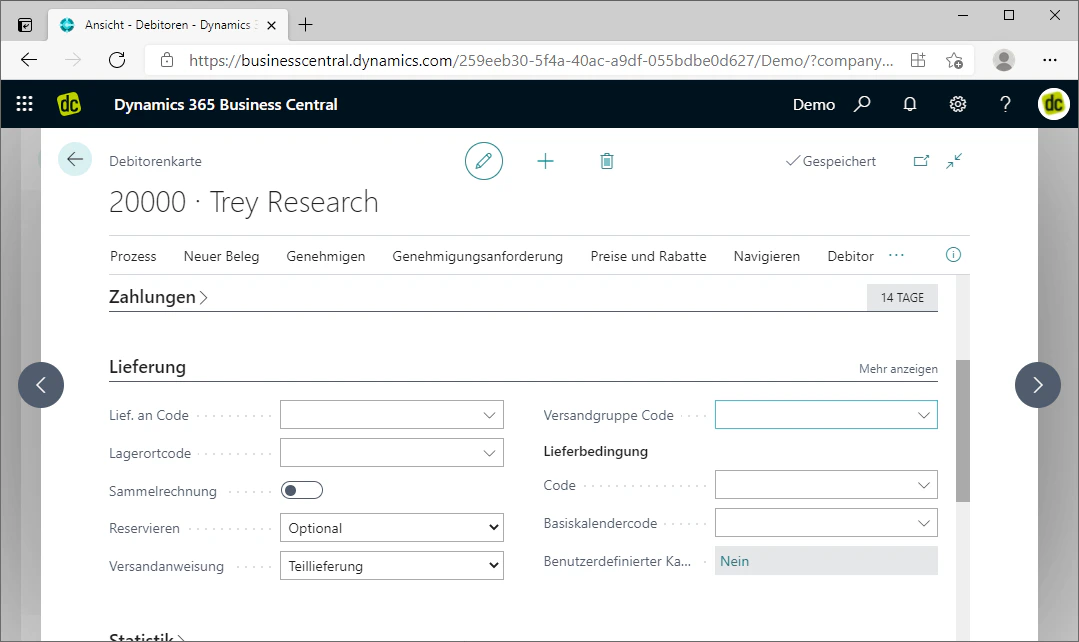Click the browser apps grid icon
The height and width of the screenshot is (642, 1079).
click(918, 60)
